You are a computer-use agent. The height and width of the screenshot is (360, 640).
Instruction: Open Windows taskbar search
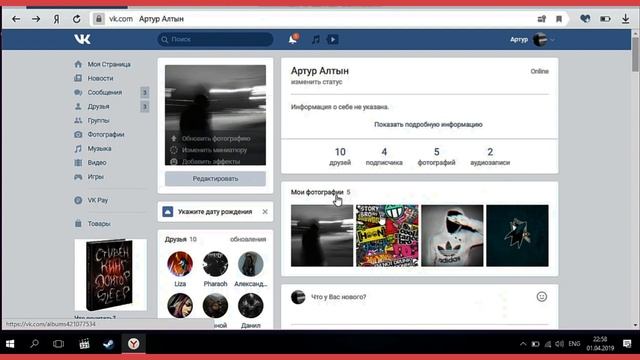click(x=34, y=344)
